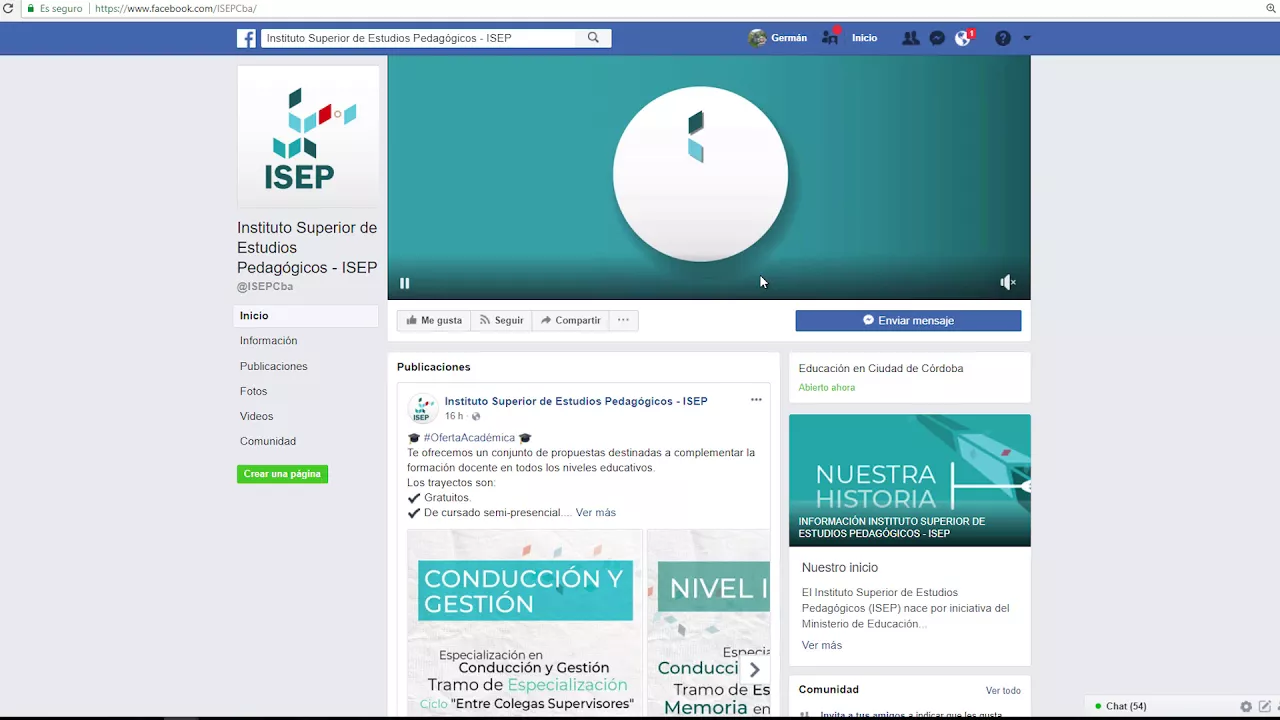Click the Publicaciones section heading
The width and height of the screenshot is (1280, 720).
433,367
